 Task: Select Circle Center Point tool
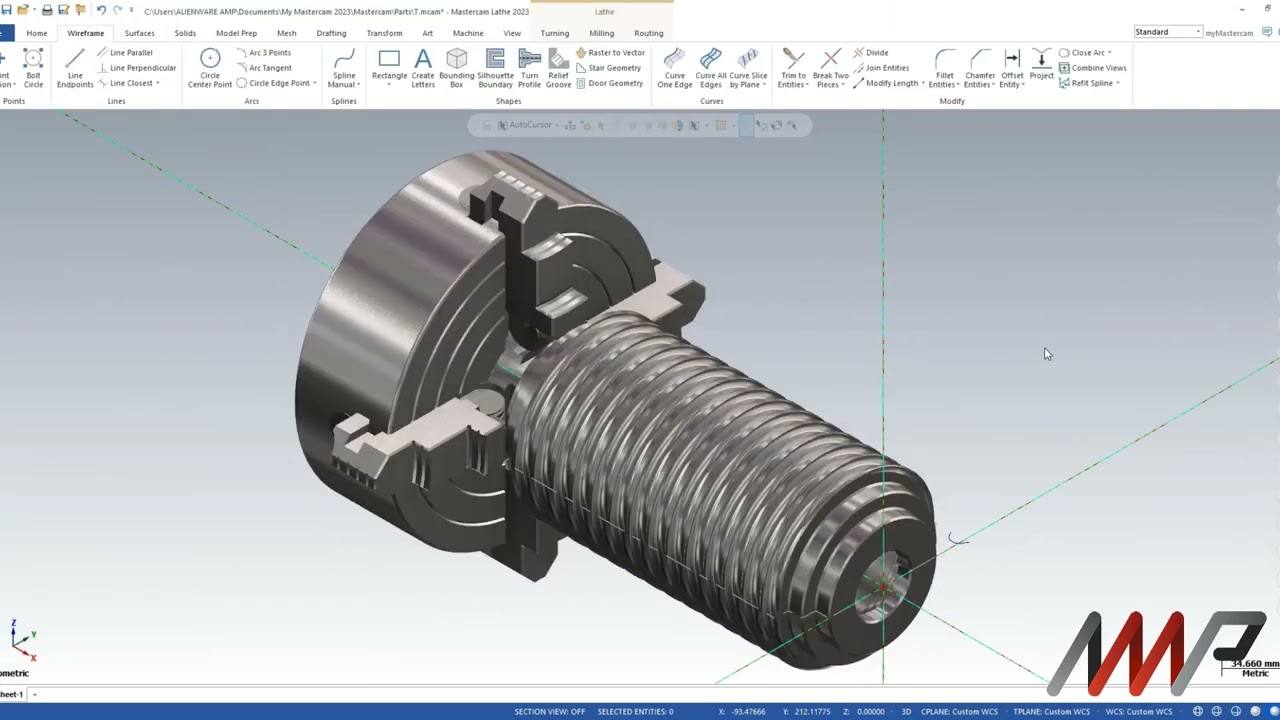tap(210, 68)
